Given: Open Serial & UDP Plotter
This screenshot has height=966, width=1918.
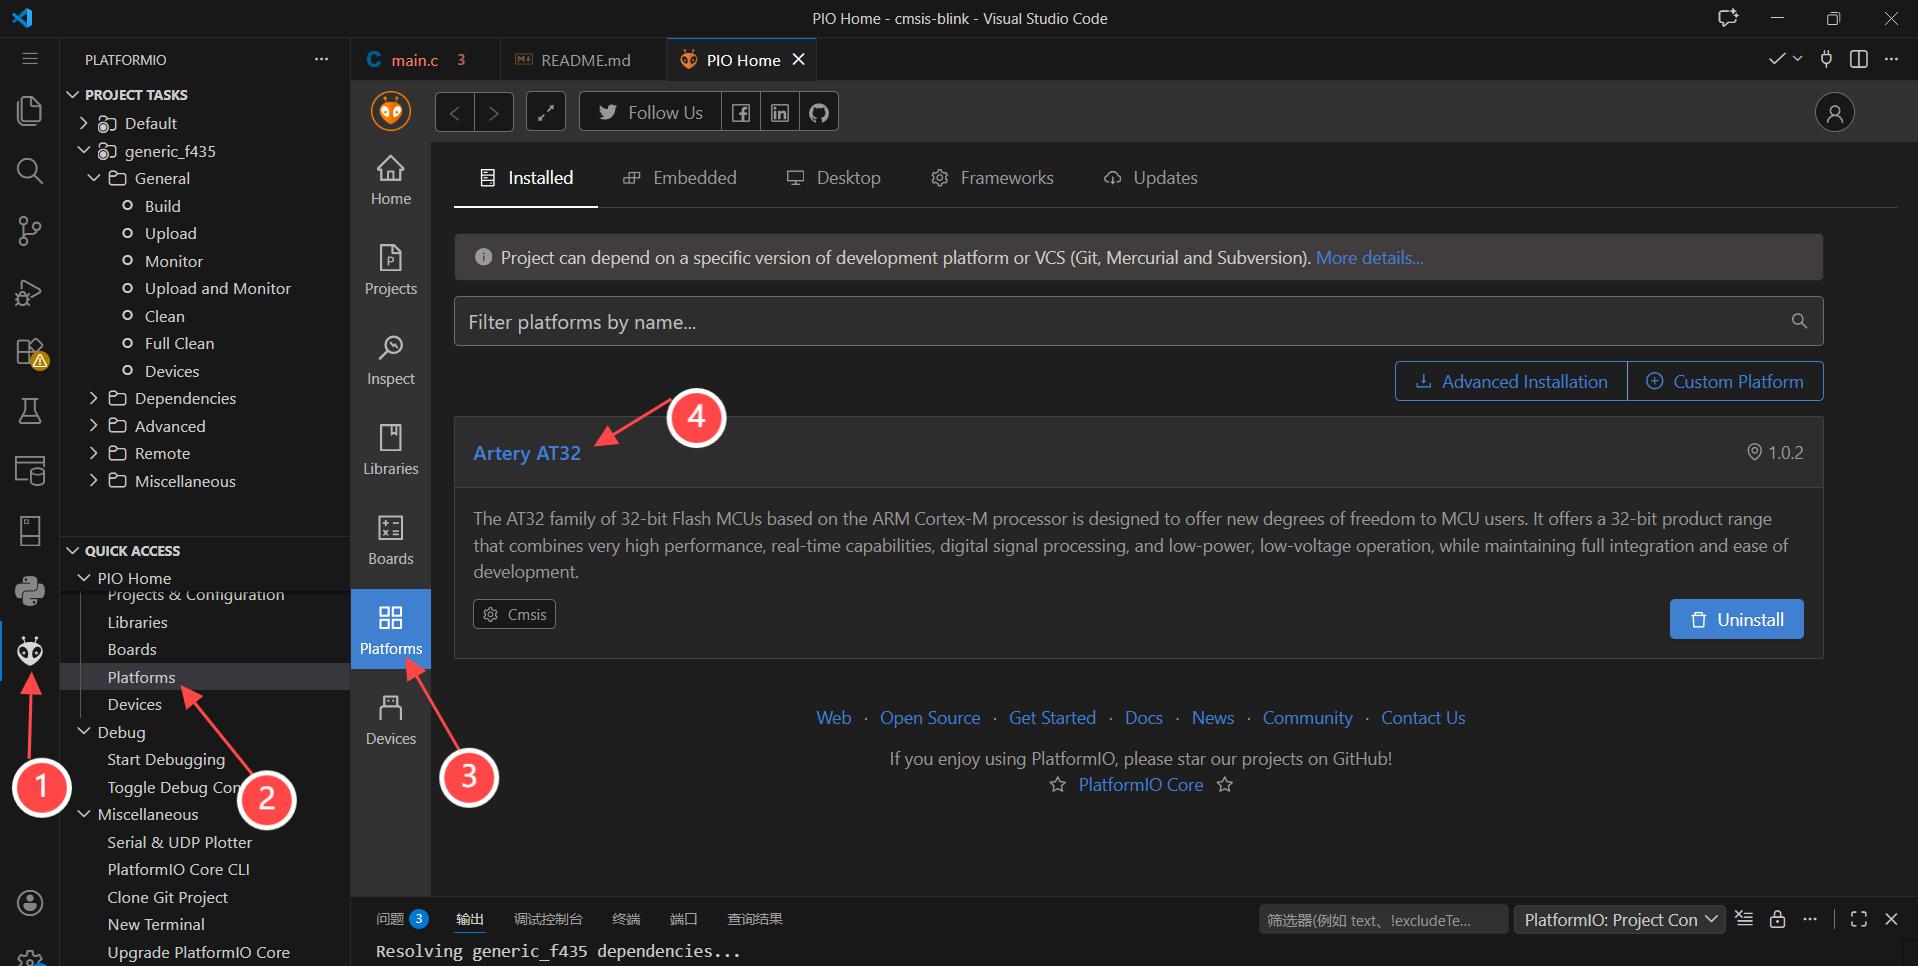Looking at the screenshot, I should 180,842.
